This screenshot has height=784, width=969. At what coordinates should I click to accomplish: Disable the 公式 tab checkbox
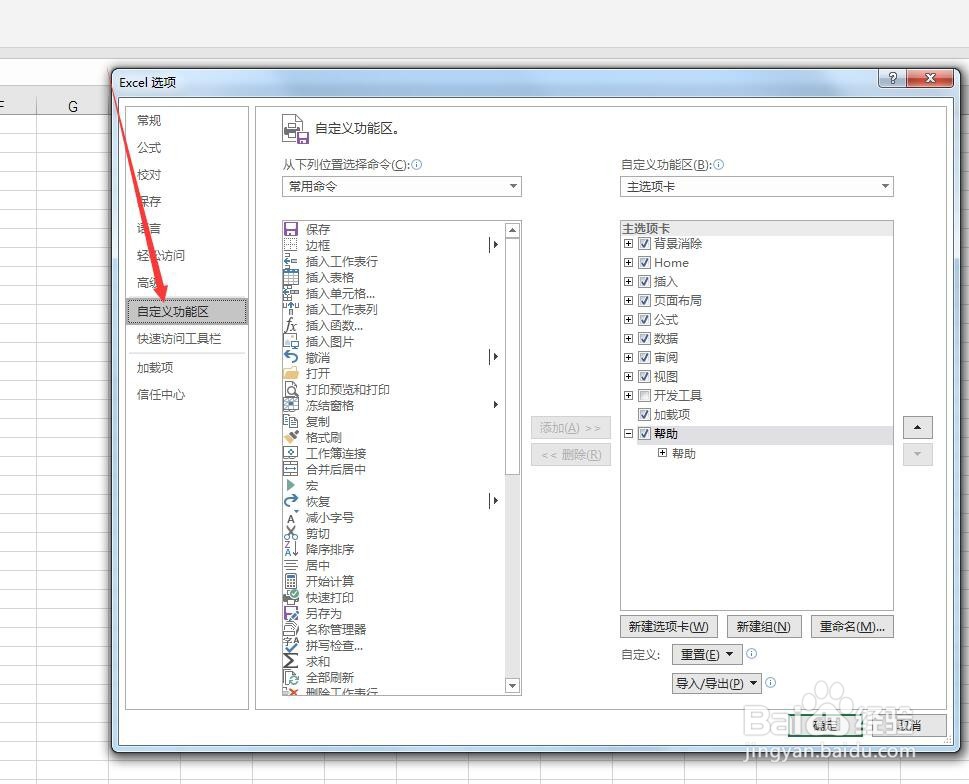[644, 319]
